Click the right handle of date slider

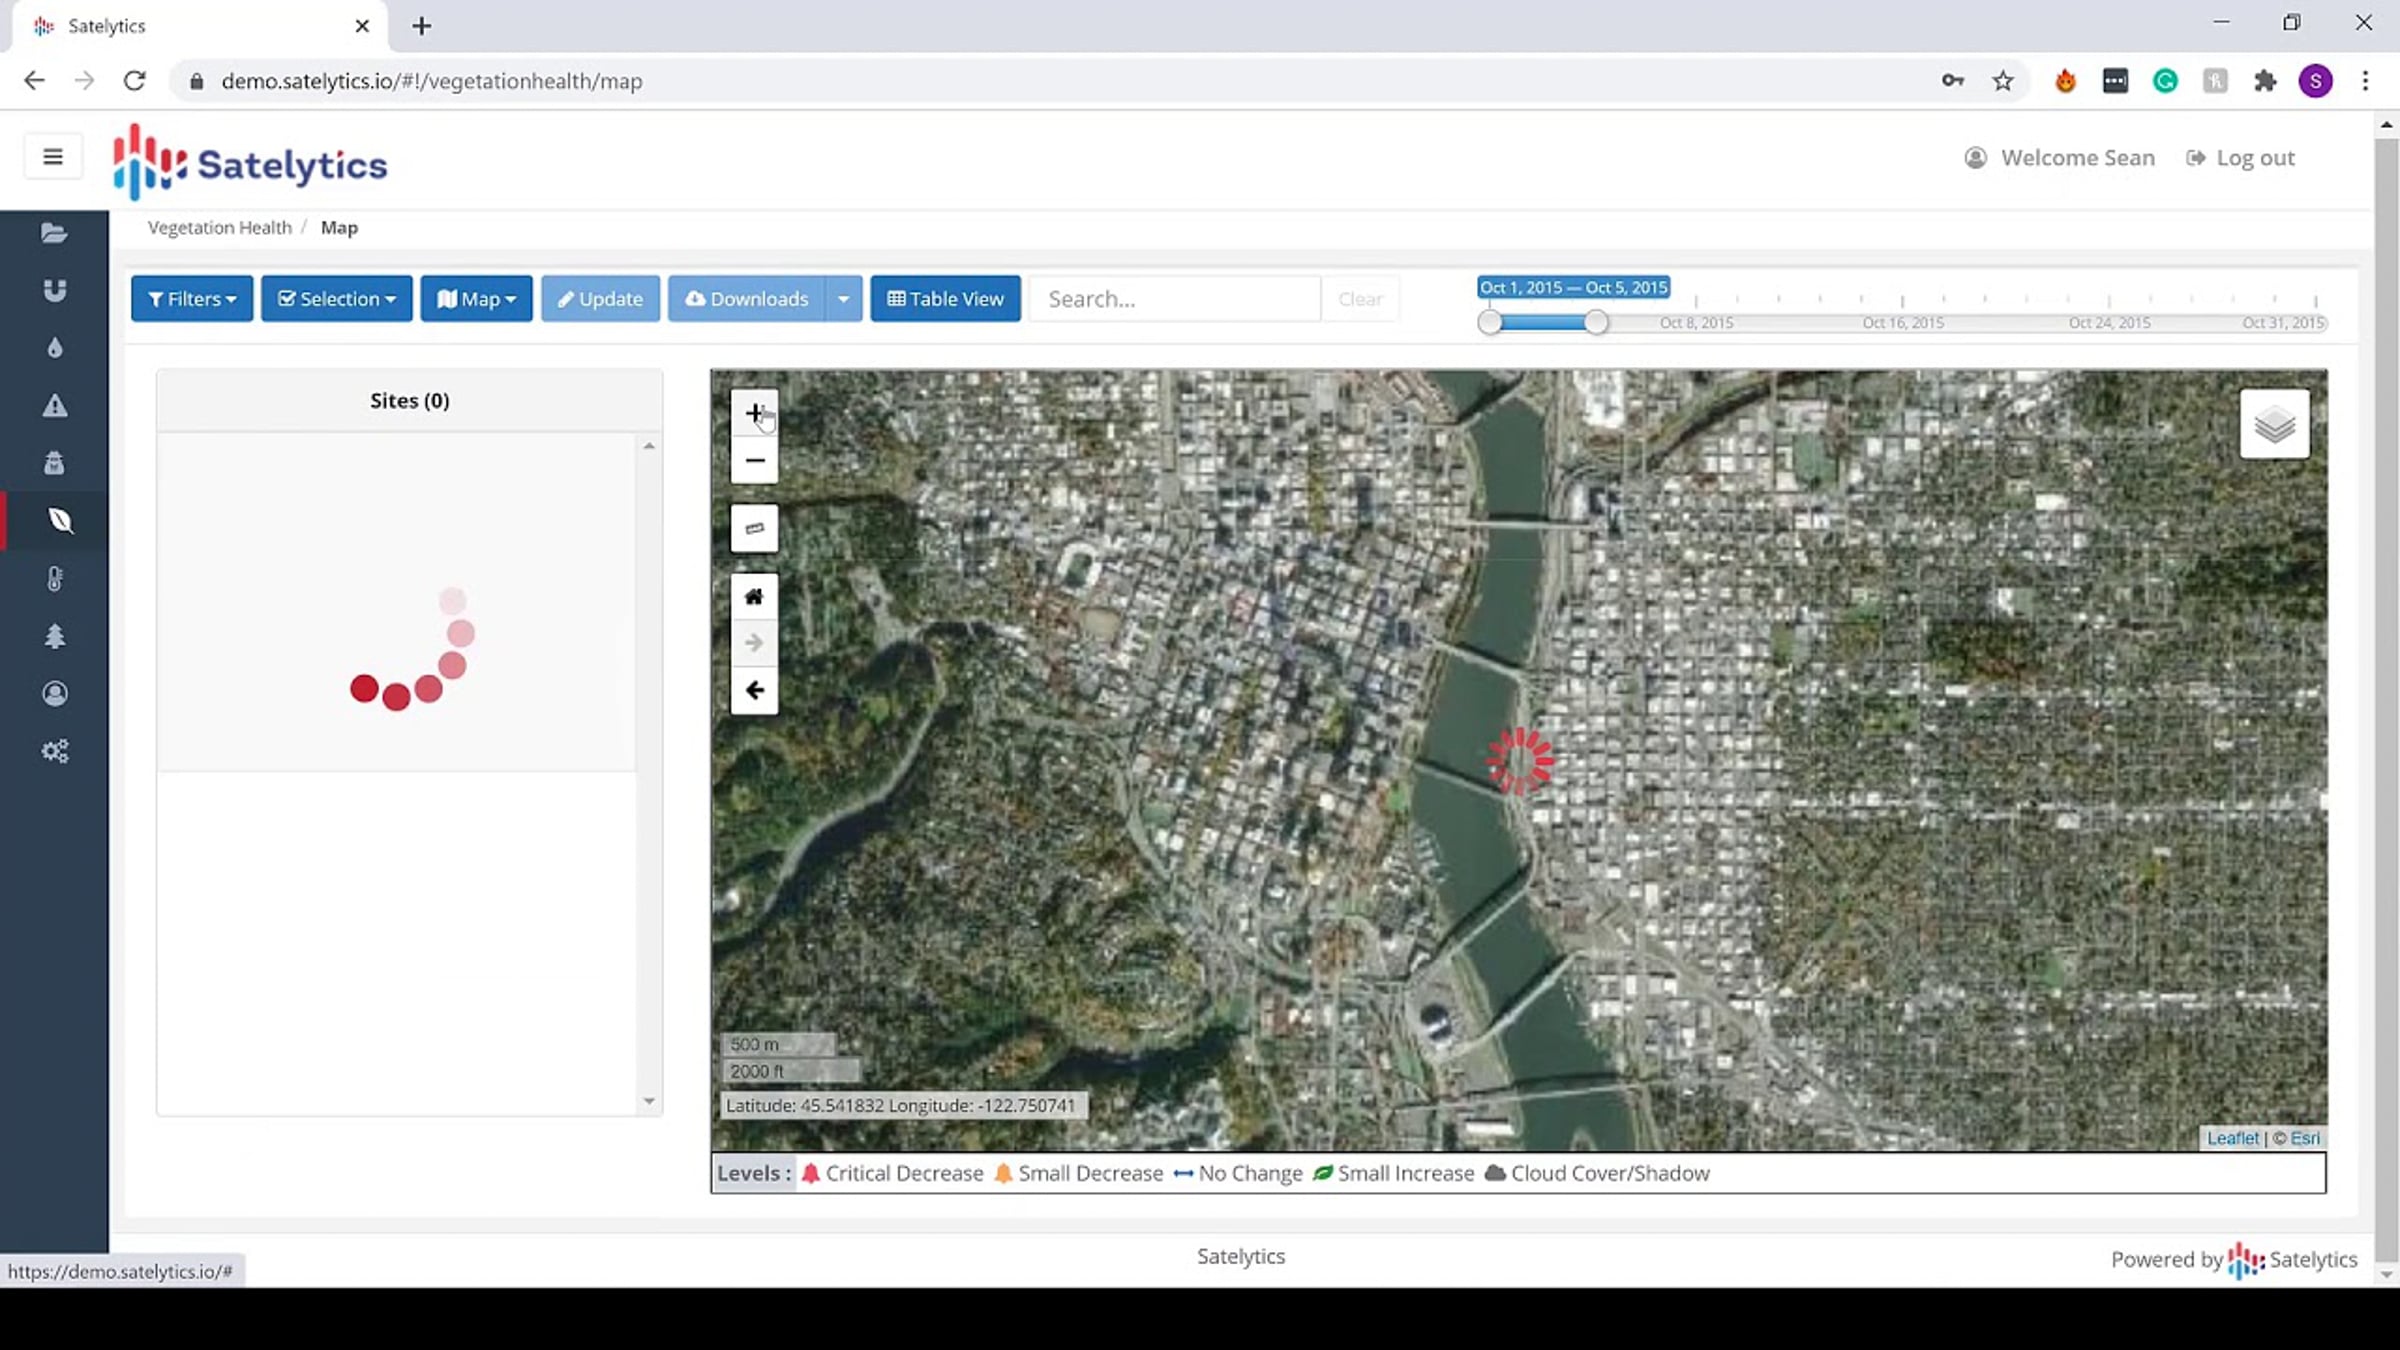click(x=1596, y=322)
